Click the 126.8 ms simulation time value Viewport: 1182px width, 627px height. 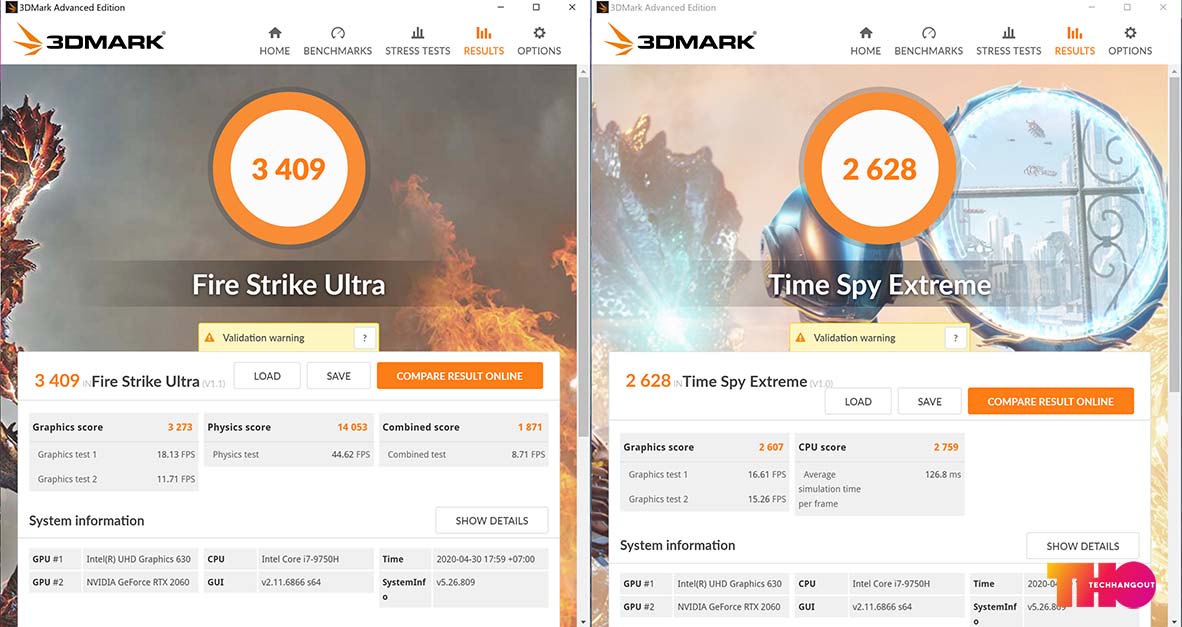(943, 475)
